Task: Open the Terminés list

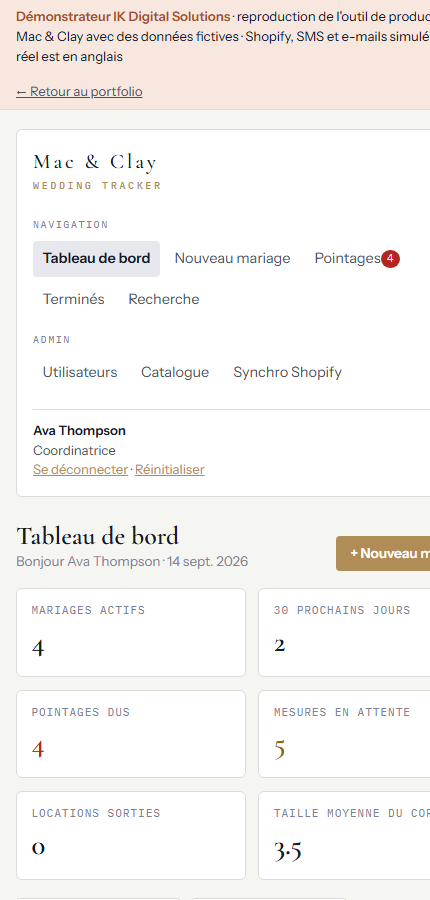Action: pyautogui.click(x=73, y=300)
